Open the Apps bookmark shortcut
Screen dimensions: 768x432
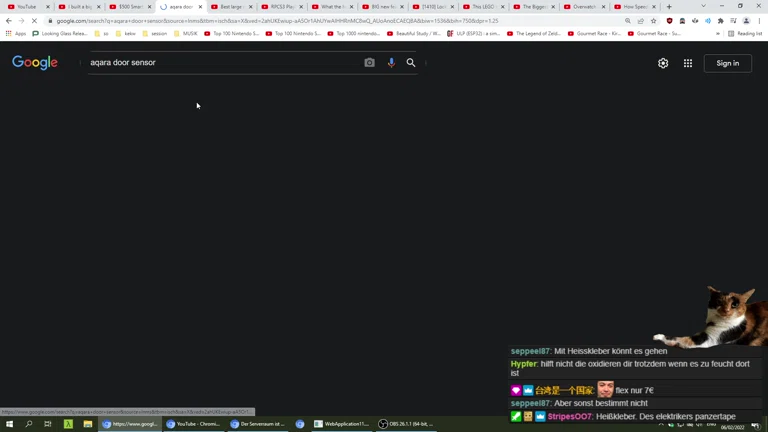pos(16,34)
